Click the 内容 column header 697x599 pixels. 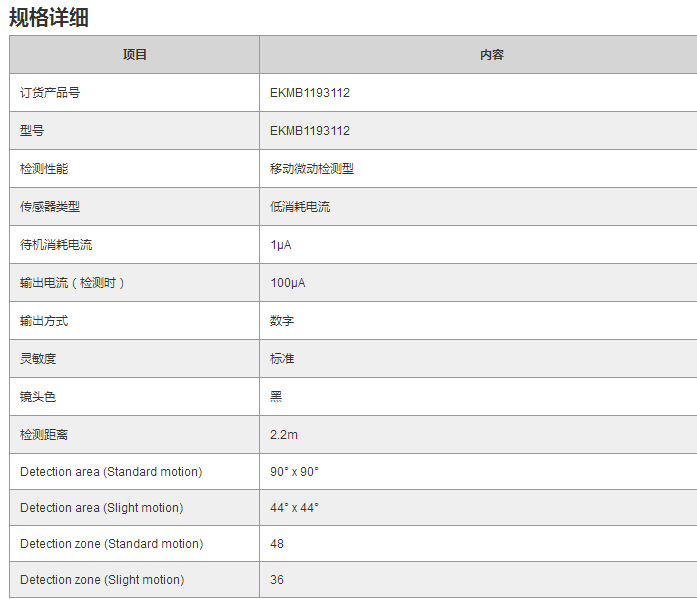pyautogui.click(x=491, y=55)
